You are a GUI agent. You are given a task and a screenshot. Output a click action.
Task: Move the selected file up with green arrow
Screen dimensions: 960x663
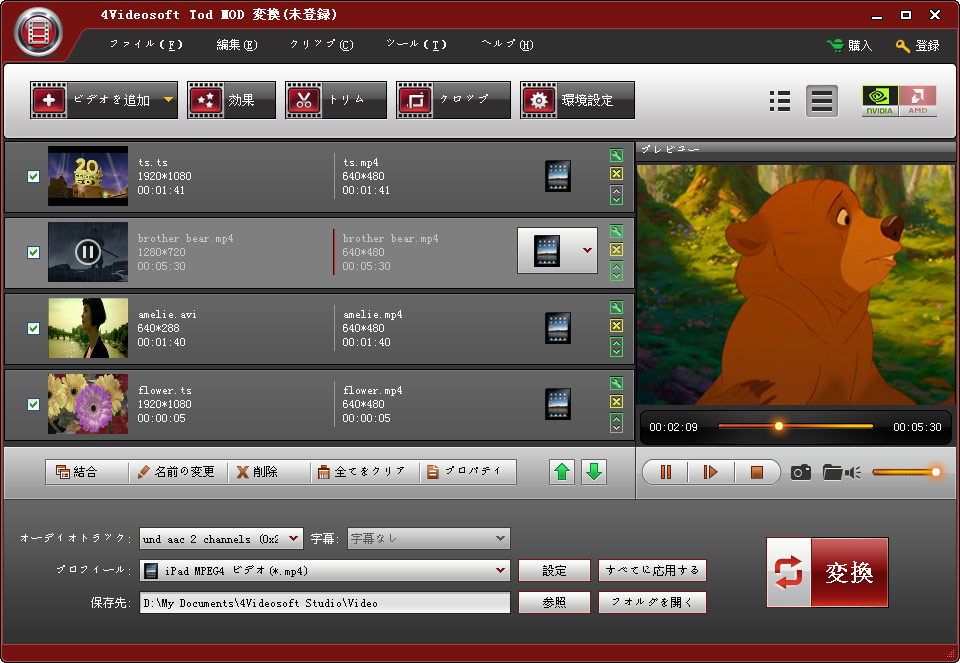pos(563,472)
